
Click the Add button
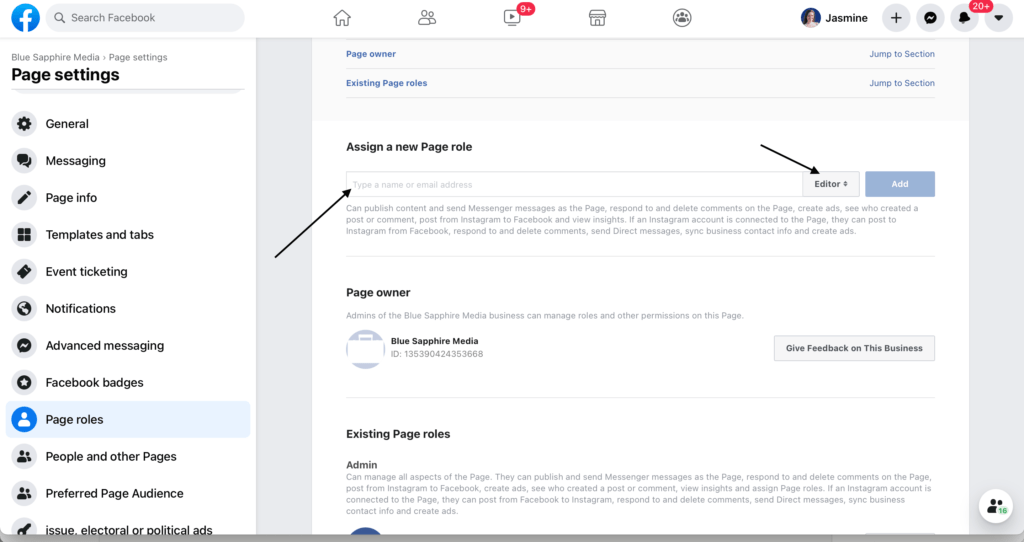tap(900, 184)
